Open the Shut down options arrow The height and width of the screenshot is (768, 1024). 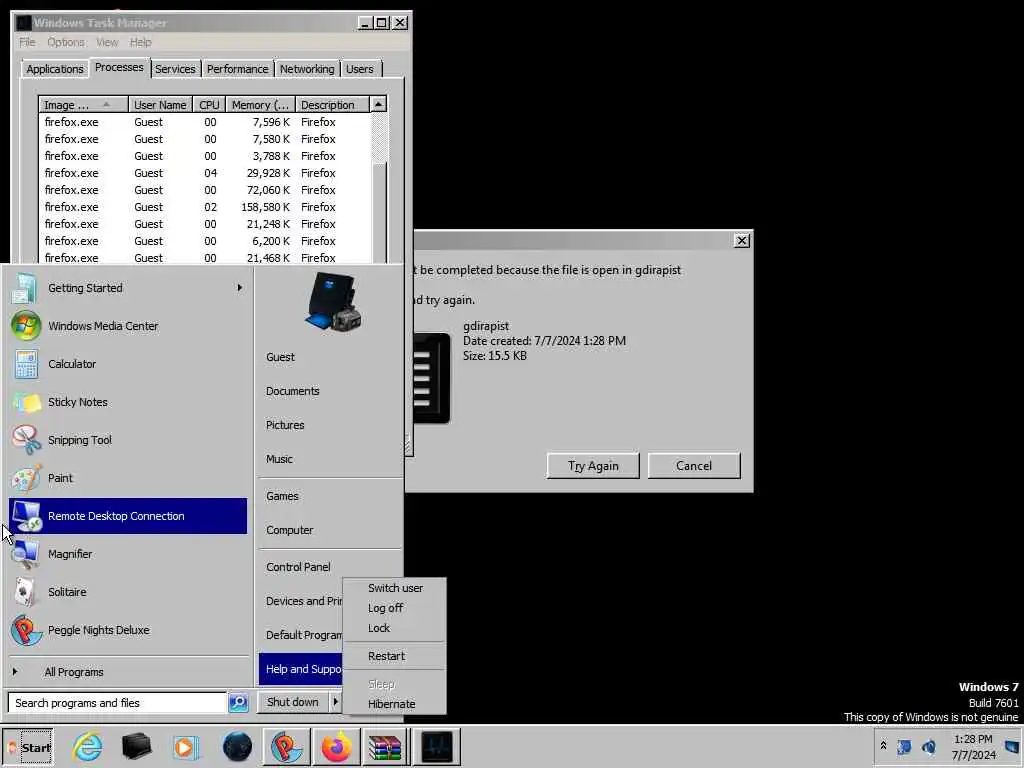point(335,702)
